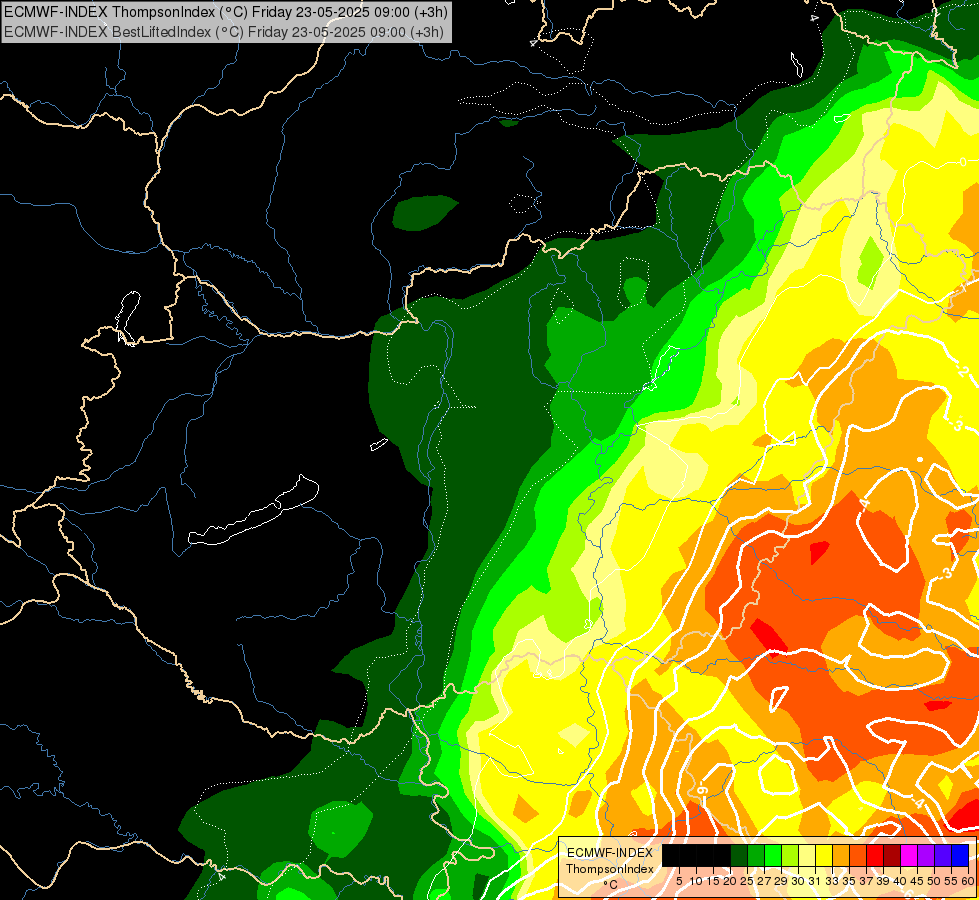Viewport: 979px width, 900px height.
Task: Click the legend scale value '15'
Action: click(713, 881)
